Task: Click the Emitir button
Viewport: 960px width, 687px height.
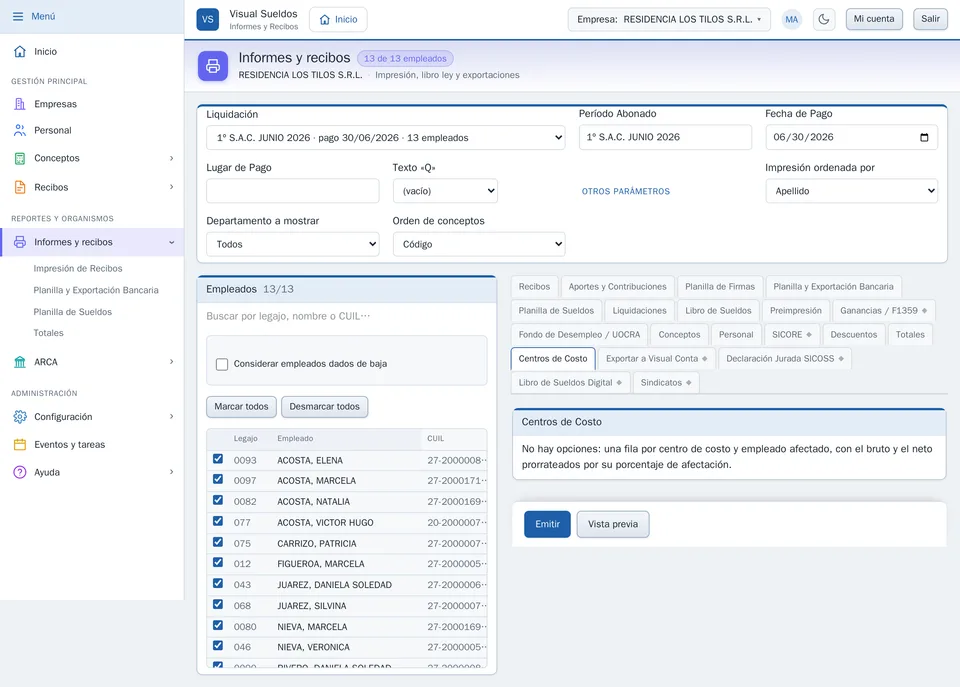Action: coord(547,524)
